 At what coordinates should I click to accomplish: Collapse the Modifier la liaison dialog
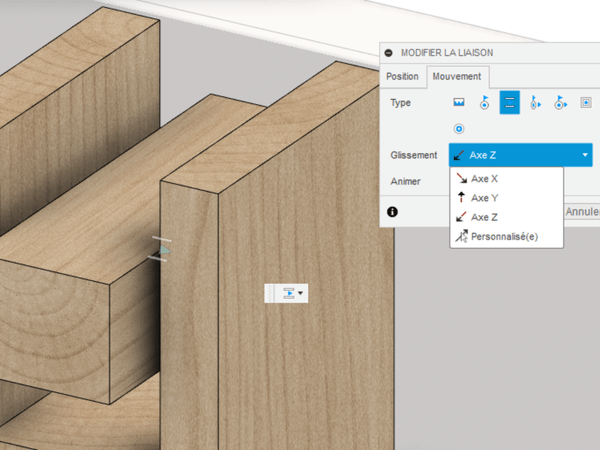388,52
